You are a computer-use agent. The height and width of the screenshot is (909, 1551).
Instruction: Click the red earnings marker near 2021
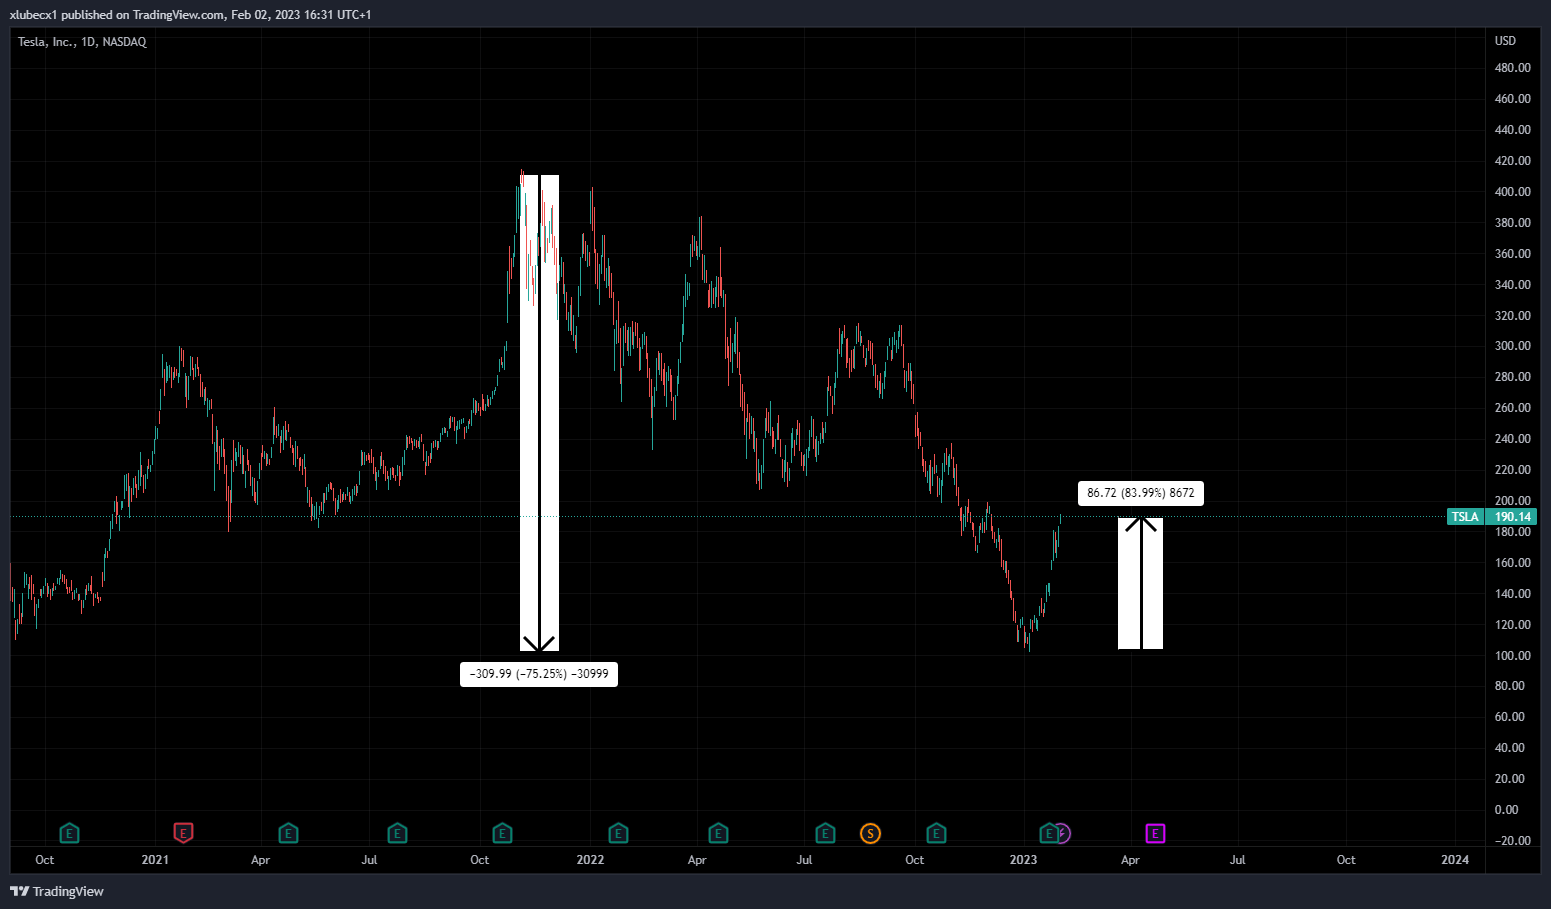tap(183, 832)
